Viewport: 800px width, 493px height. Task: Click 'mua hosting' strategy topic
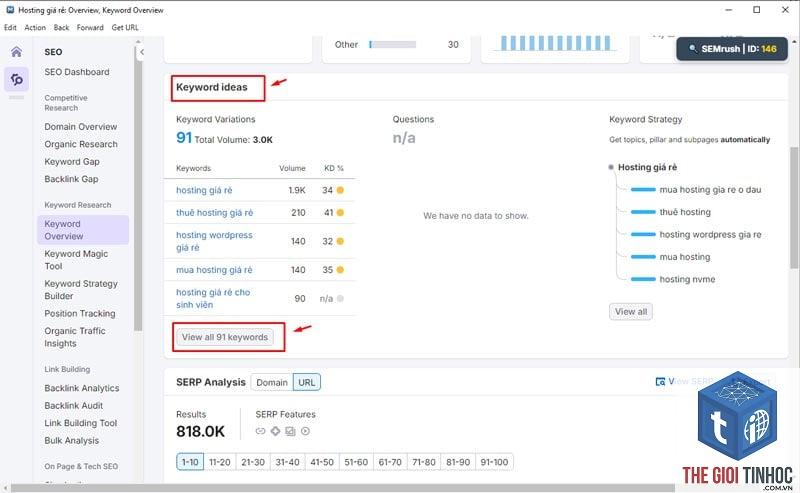click(685, 257)
